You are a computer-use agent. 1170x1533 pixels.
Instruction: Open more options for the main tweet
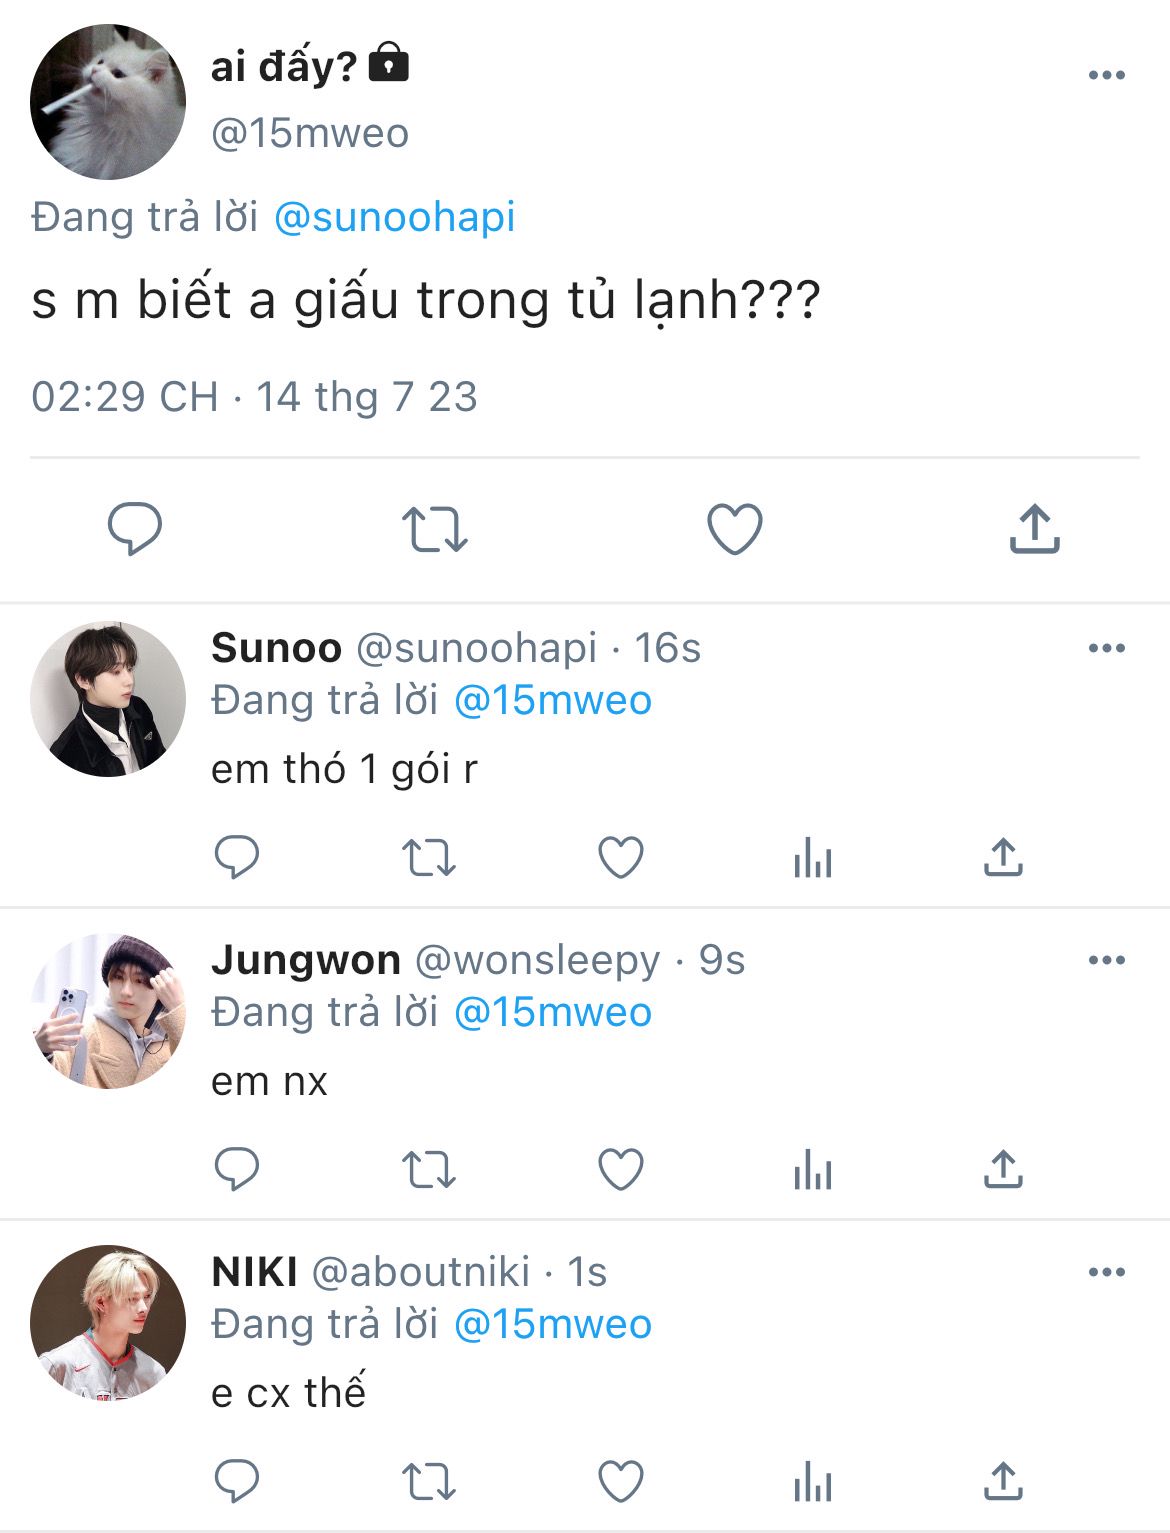pyautogui.click(x=1106, y=75)
